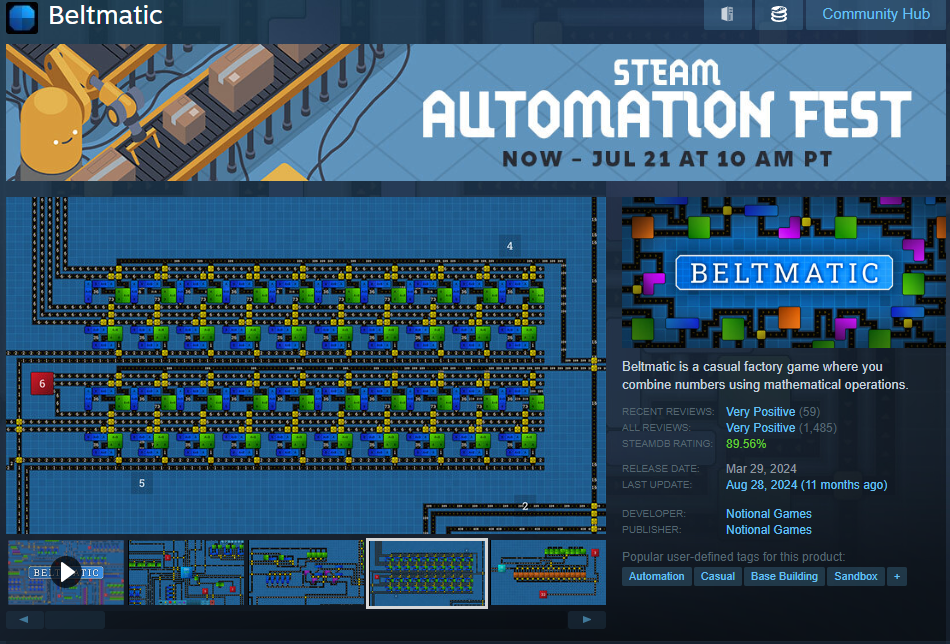Open the Community Hub
The image size is (950, 644).
[x=875, y=14]
